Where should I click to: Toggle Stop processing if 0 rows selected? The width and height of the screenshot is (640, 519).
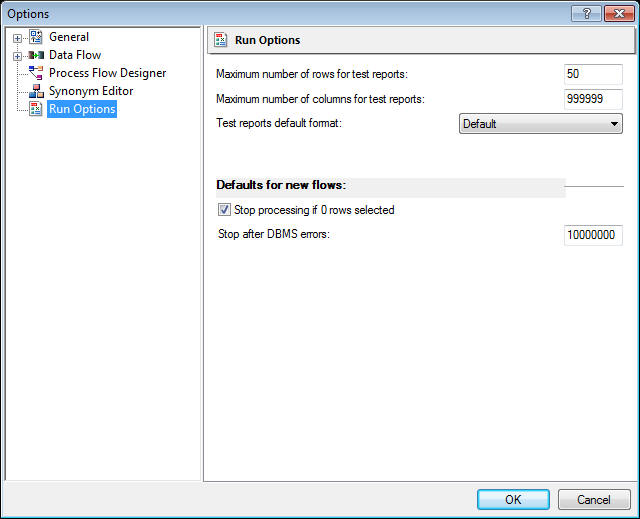click(224, 210)
